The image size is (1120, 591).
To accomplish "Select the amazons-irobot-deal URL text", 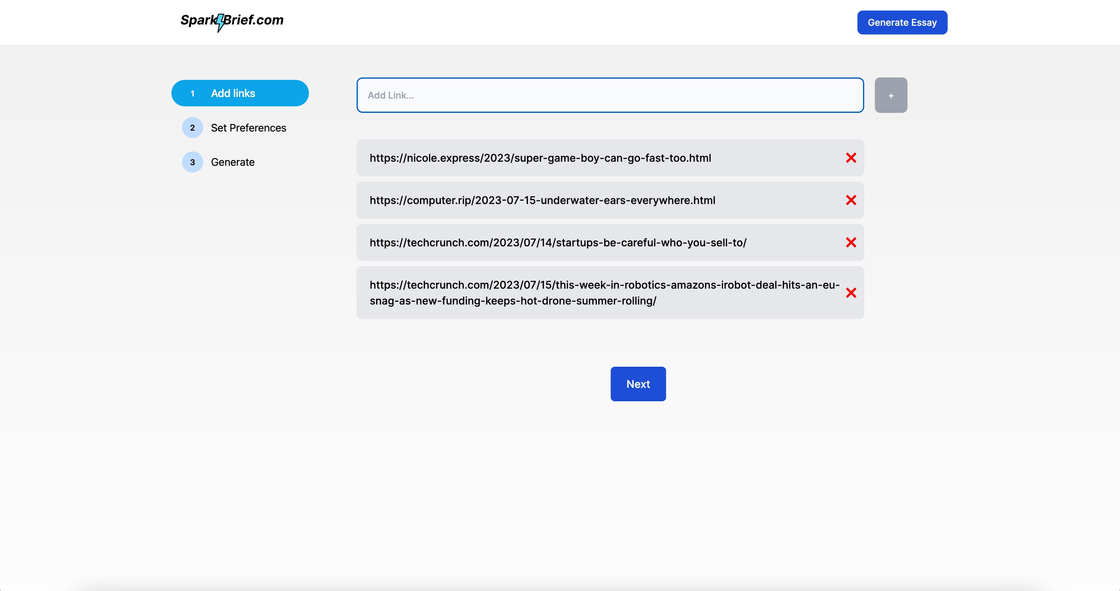I will coord(603,292).
